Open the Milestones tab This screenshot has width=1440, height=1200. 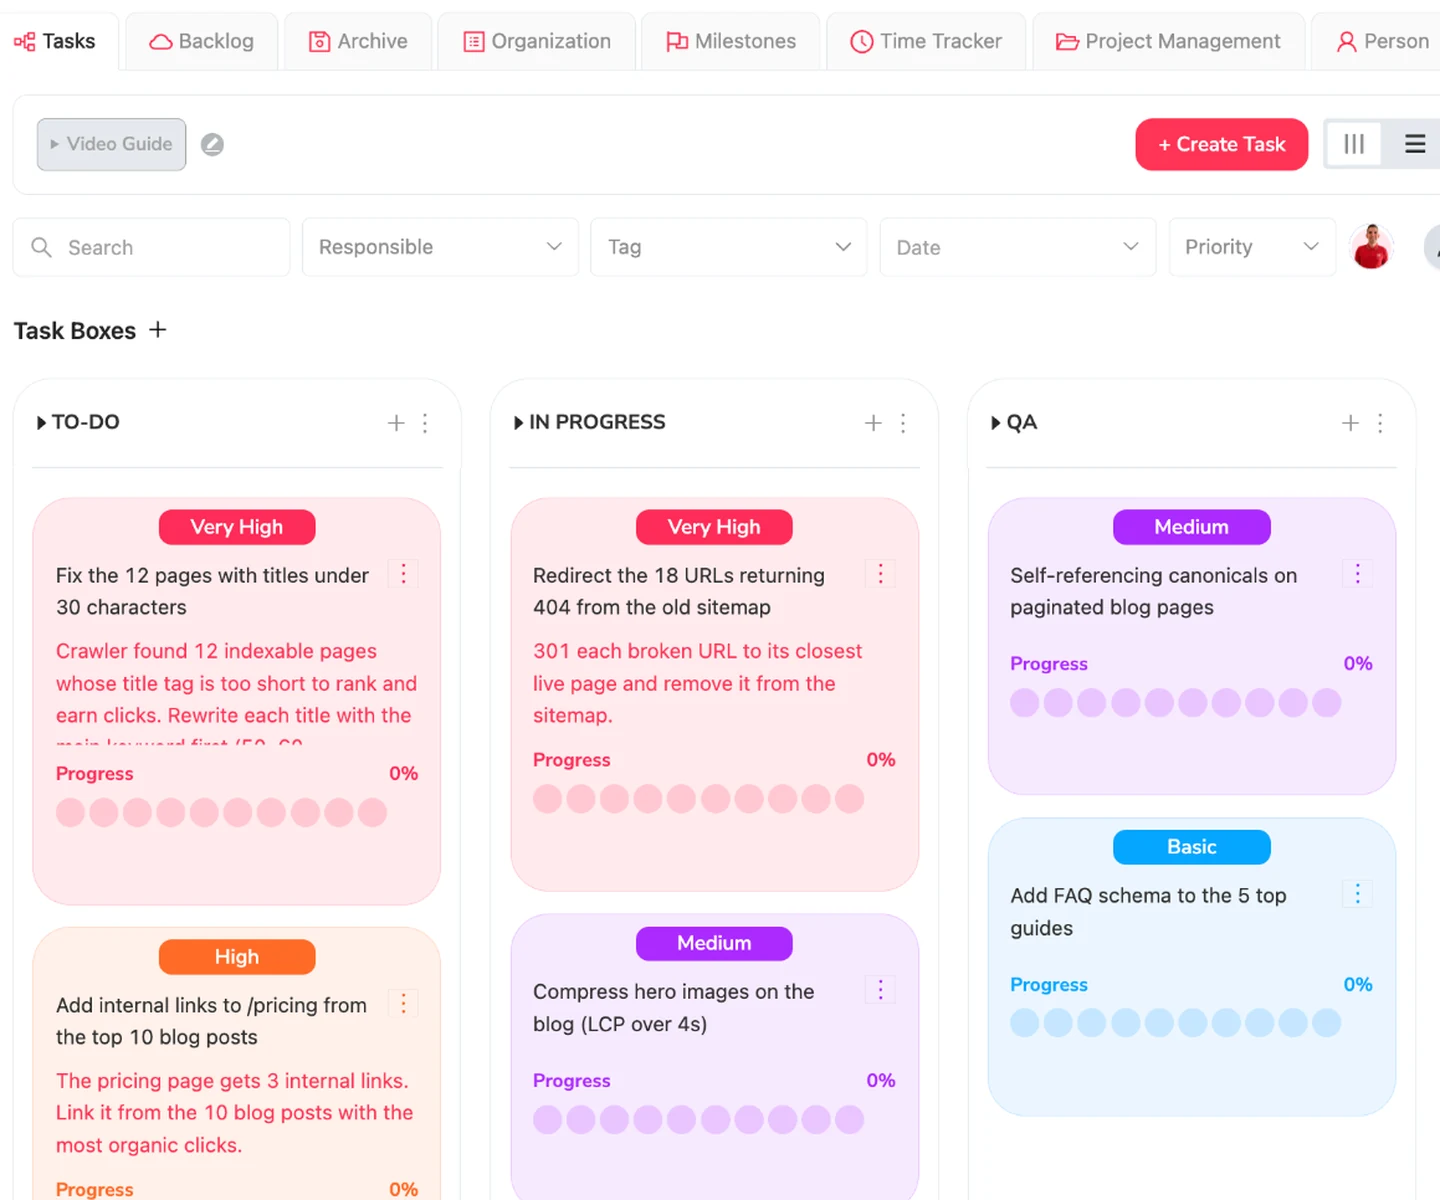[731, 41]
